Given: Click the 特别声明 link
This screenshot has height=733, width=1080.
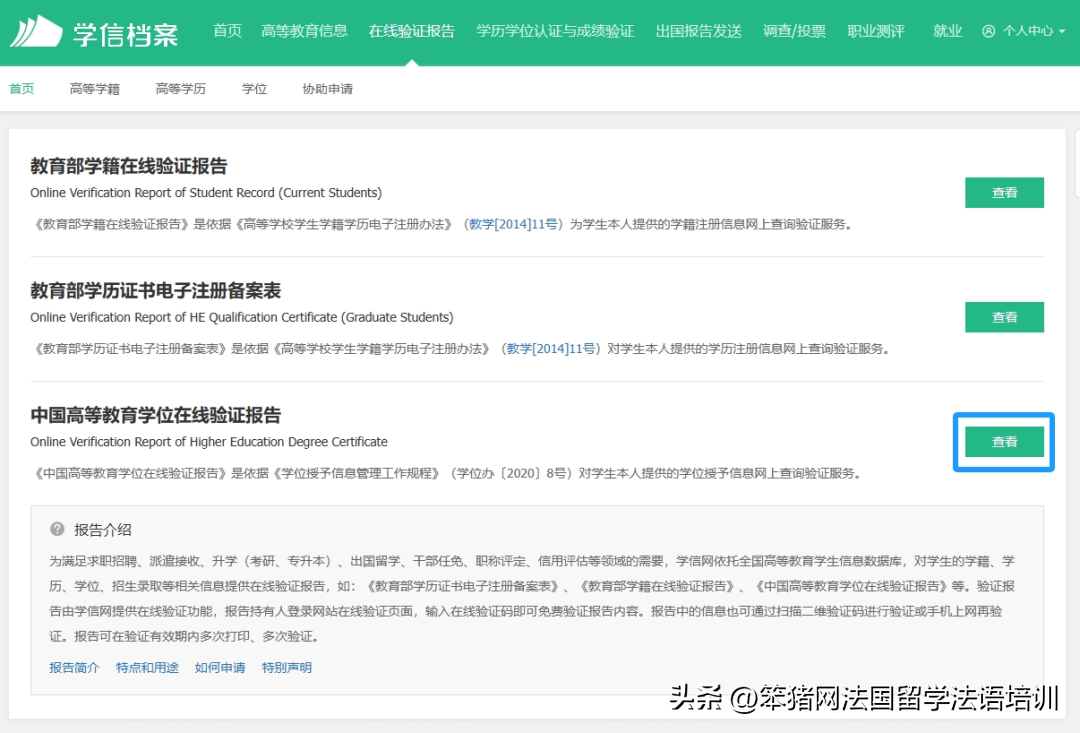Looking at the screenshot, I should tap(287, 667).
